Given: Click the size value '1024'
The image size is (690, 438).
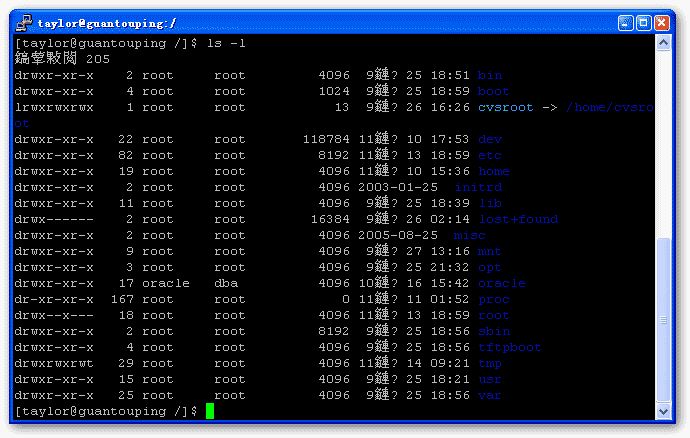Looking at the screenshot, I should 334,92.
